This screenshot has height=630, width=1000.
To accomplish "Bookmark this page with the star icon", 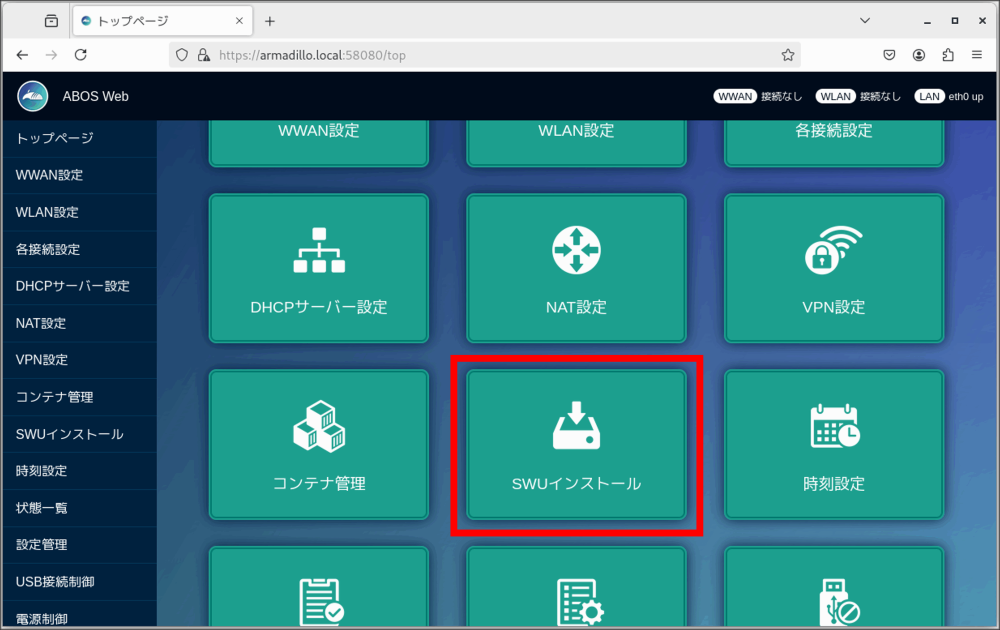I will point(788,55).
